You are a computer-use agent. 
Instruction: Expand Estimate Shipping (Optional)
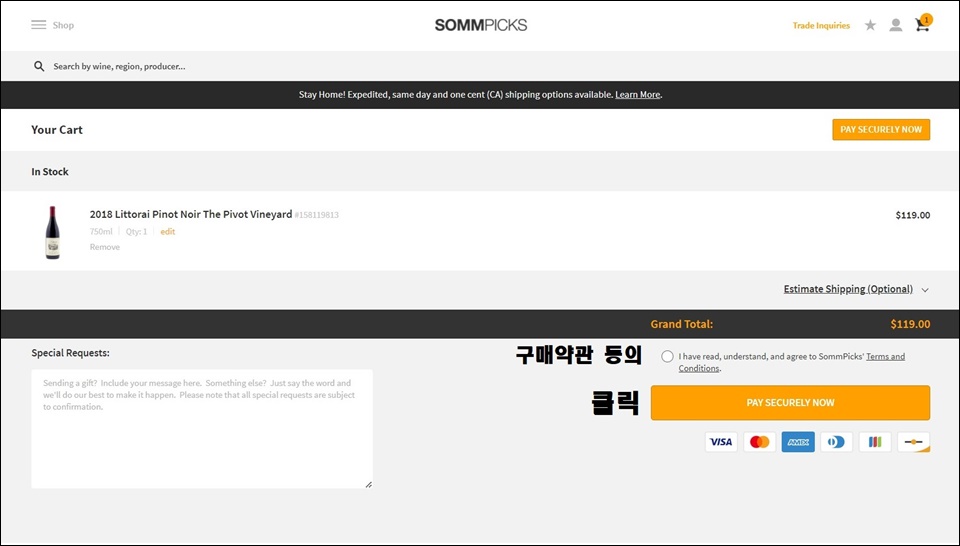[x=848, y=289]
